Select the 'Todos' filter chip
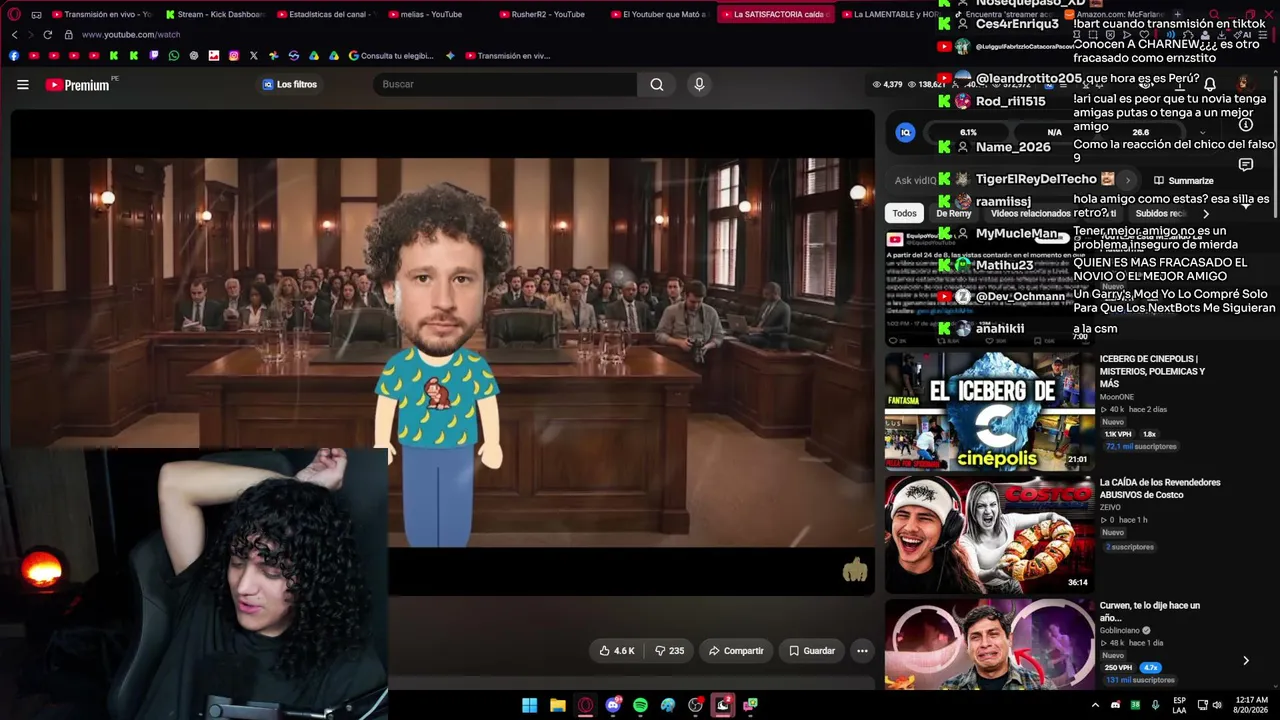Image resolution: width=1280 pixels, height=720 pixels. click(x=904, y=213)
